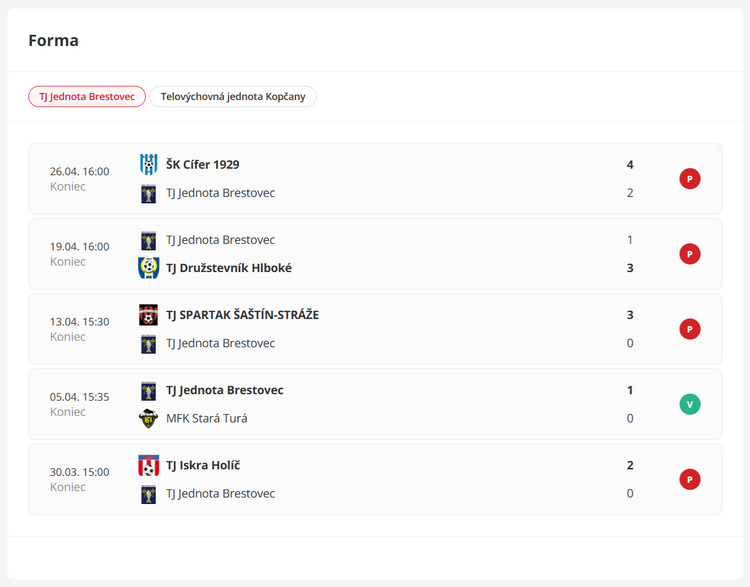The image size is (750, 587).
Task: Click TJ Jednota Brestovec name in 26.04. match
Action: coord(221,193)
